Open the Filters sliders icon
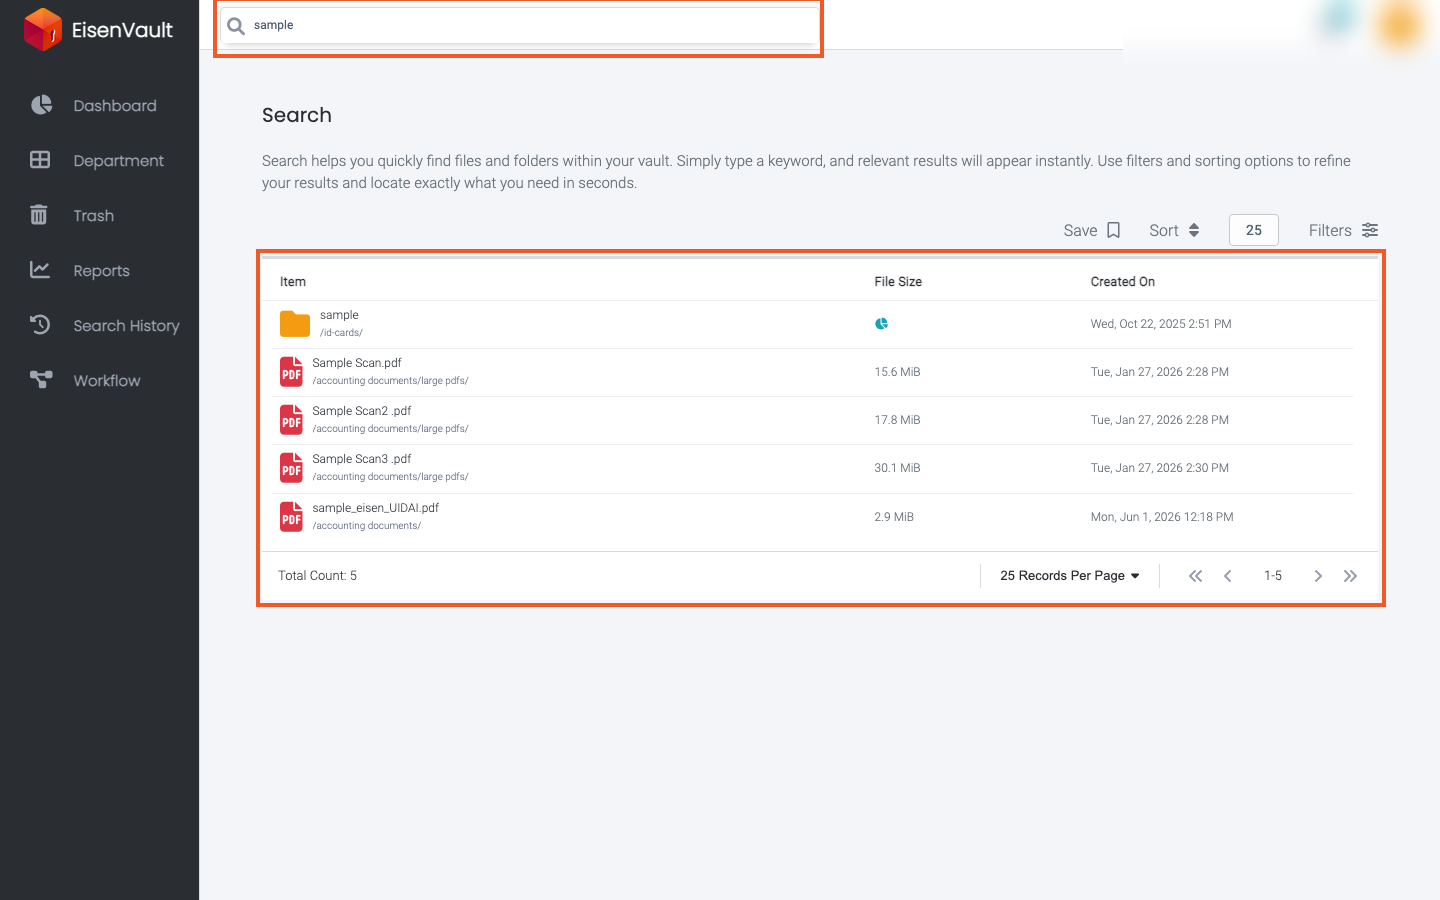1440x900 pixels. pyautogui.click(x=1370, y=230)
